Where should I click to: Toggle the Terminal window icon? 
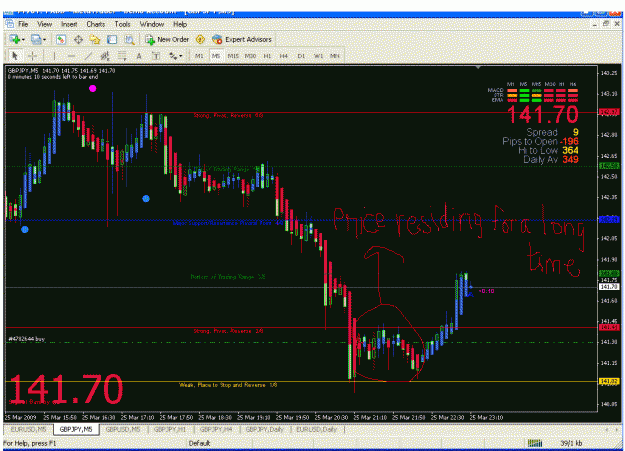[112, 39]
